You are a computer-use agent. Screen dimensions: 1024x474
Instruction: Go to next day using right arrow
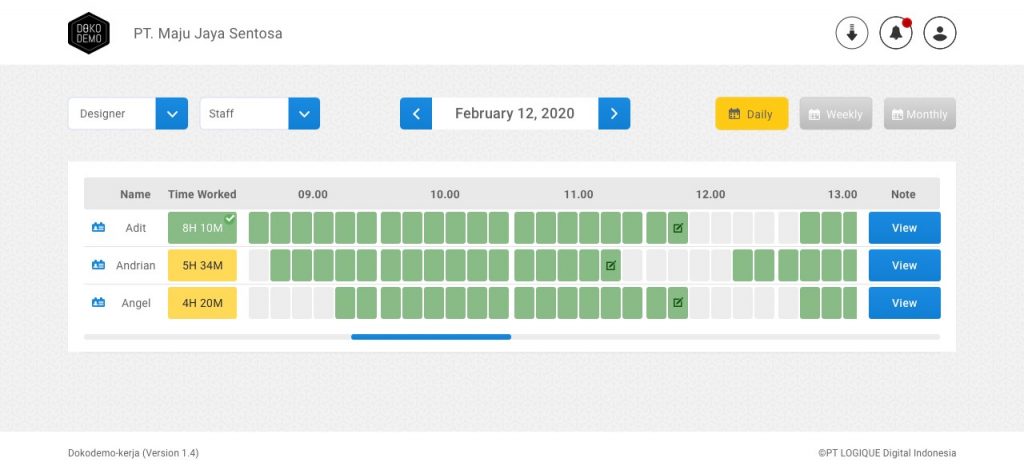[614, 114]
